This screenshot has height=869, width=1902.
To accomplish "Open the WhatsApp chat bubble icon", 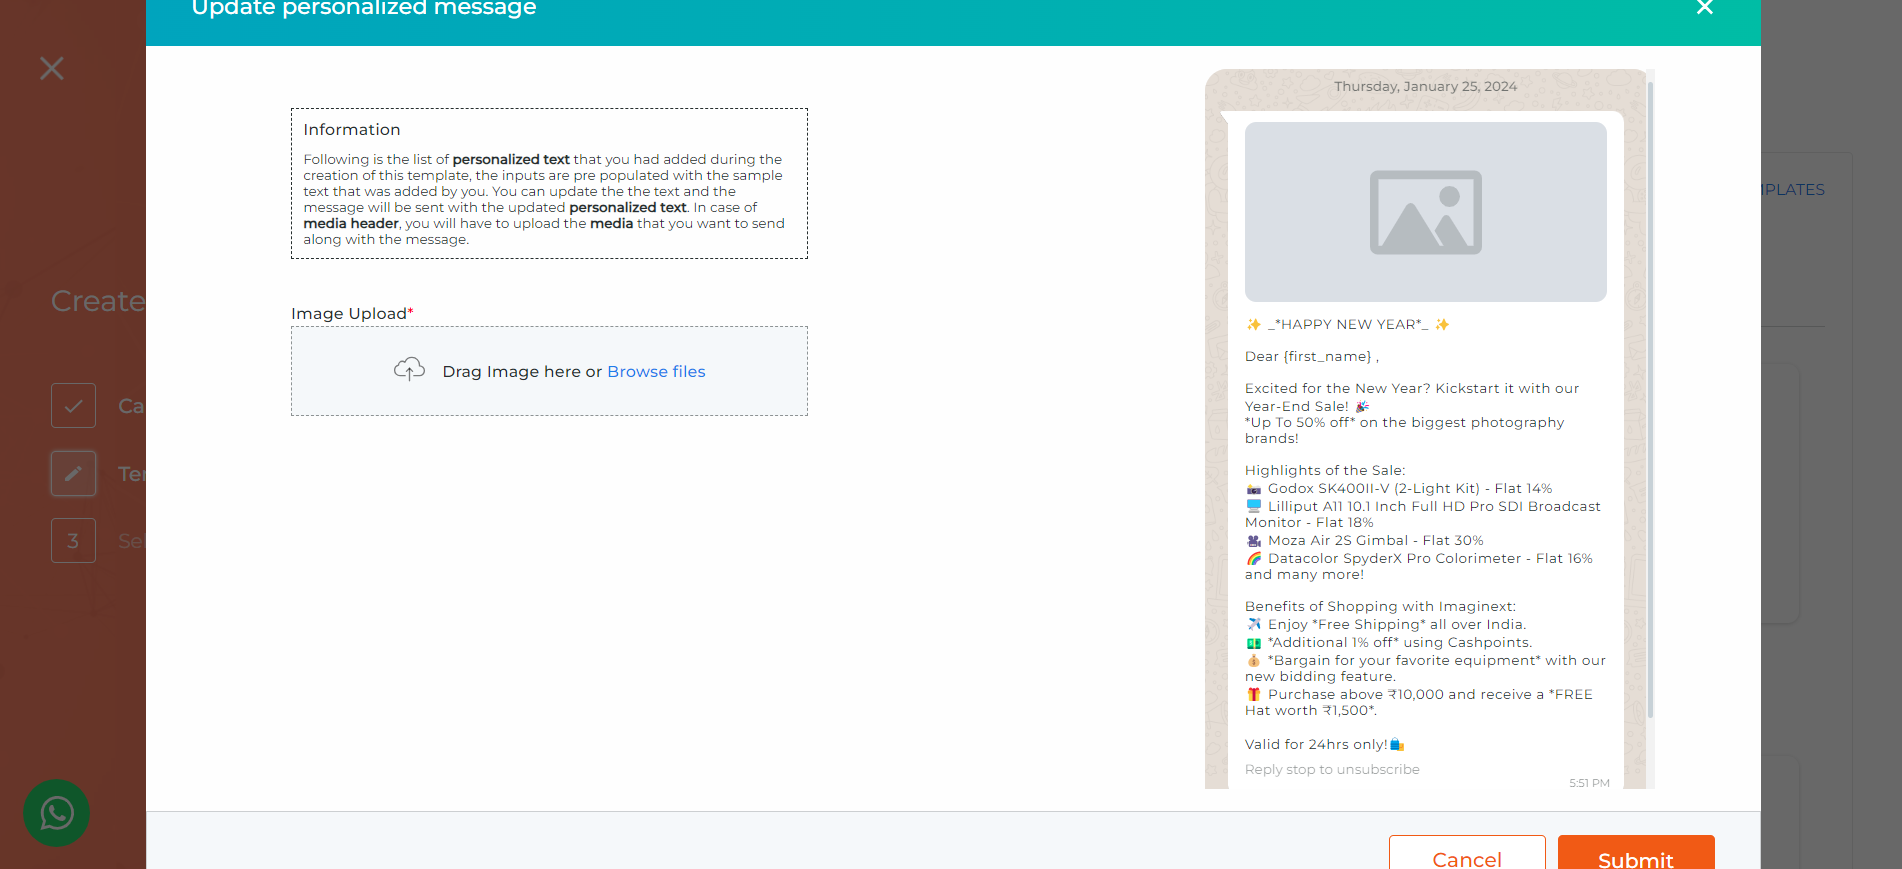I will point(57,813).
